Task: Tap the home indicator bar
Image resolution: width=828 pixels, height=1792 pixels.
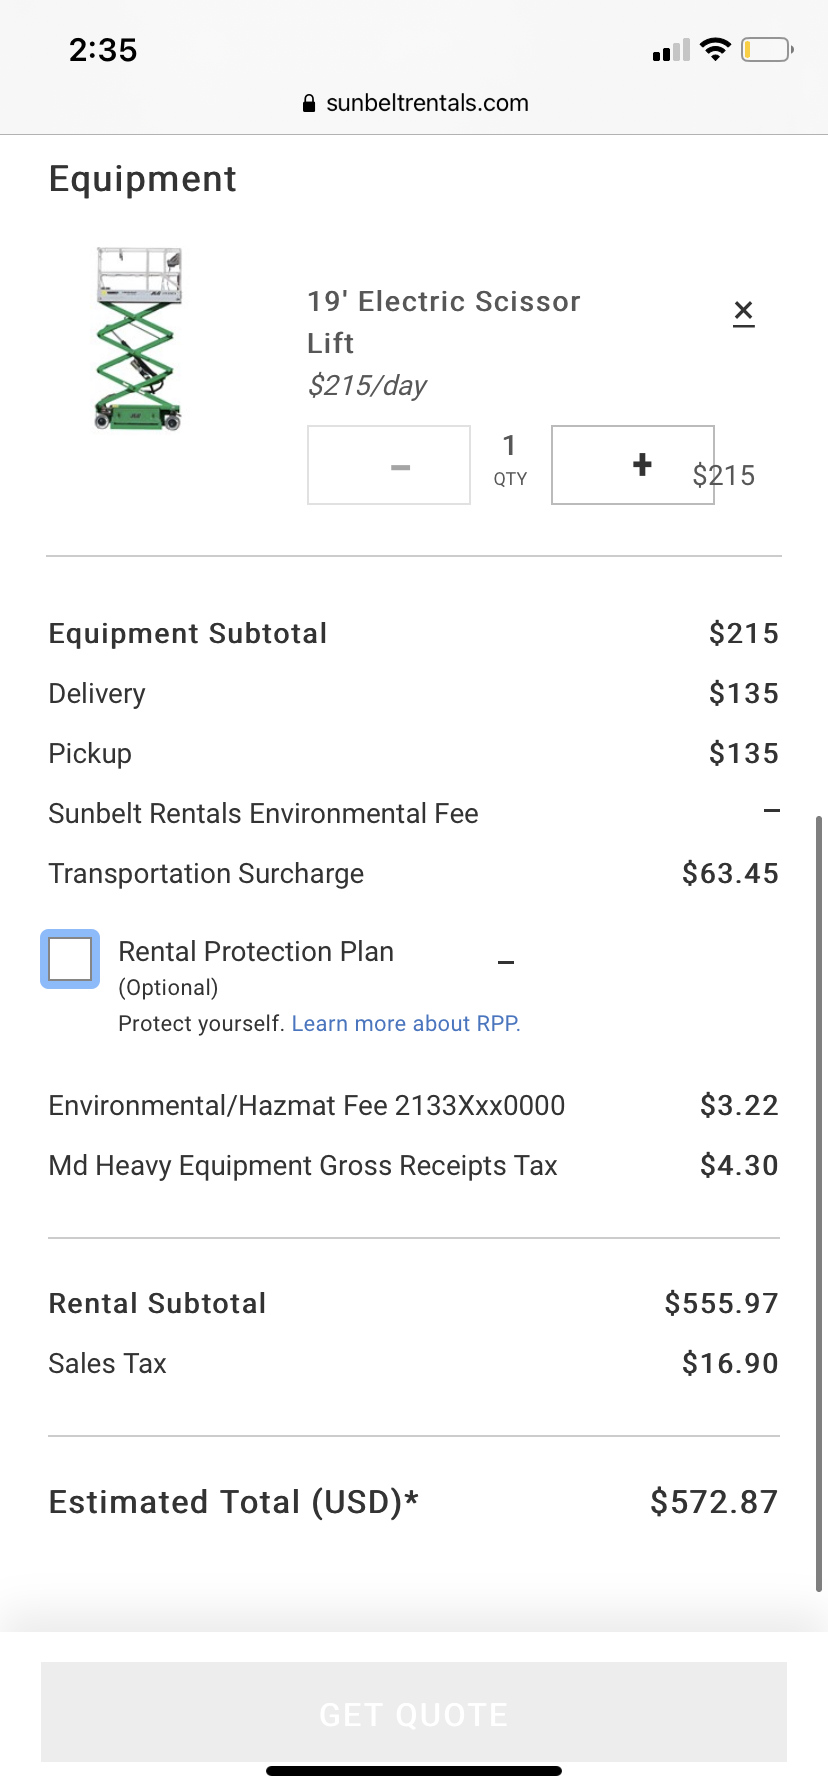Action: 414,1771
